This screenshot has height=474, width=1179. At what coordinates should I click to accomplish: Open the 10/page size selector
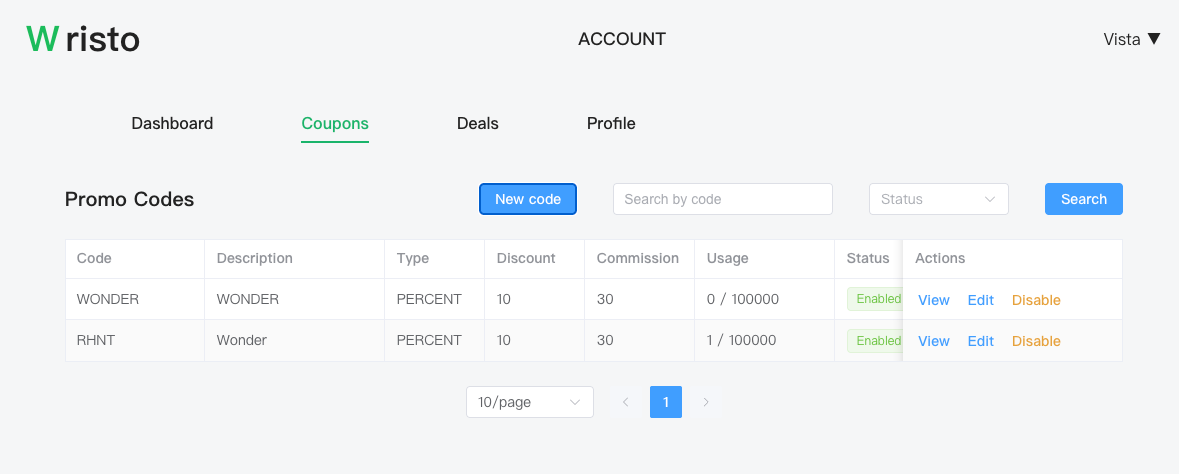[529, 402]
